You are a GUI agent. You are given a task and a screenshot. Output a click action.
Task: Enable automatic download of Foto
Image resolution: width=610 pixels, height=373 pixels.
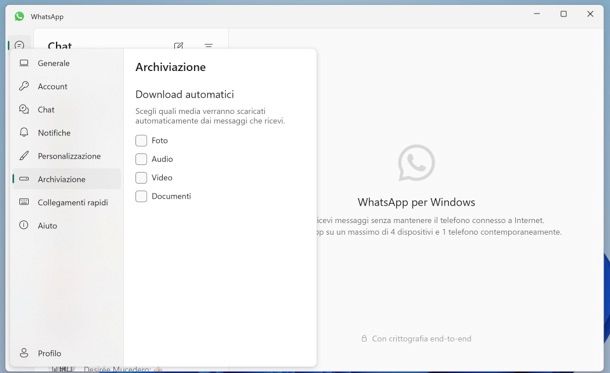tap(141, 140)
